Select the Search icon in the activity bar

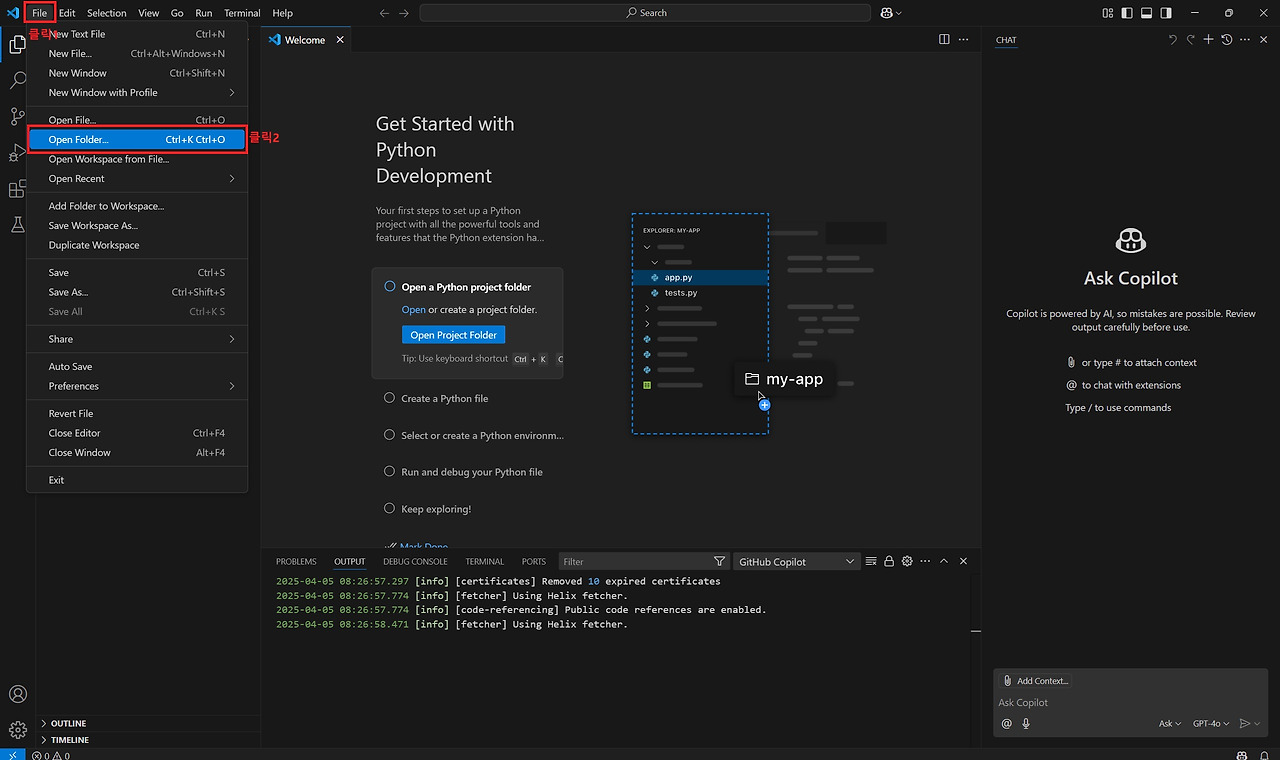17,80
